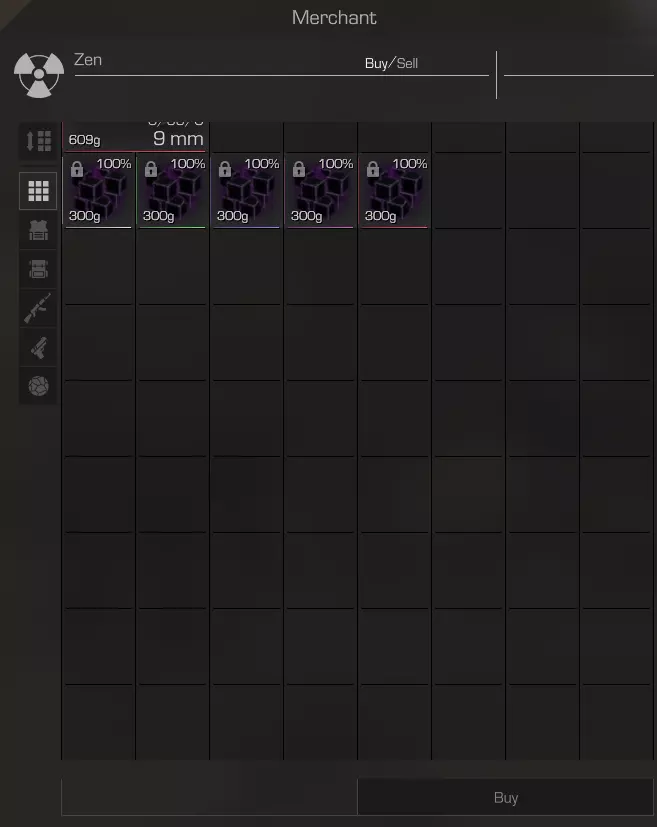Click the empty field left of Buy
This screenshot has width=657, height=827.
pos(209,797)
